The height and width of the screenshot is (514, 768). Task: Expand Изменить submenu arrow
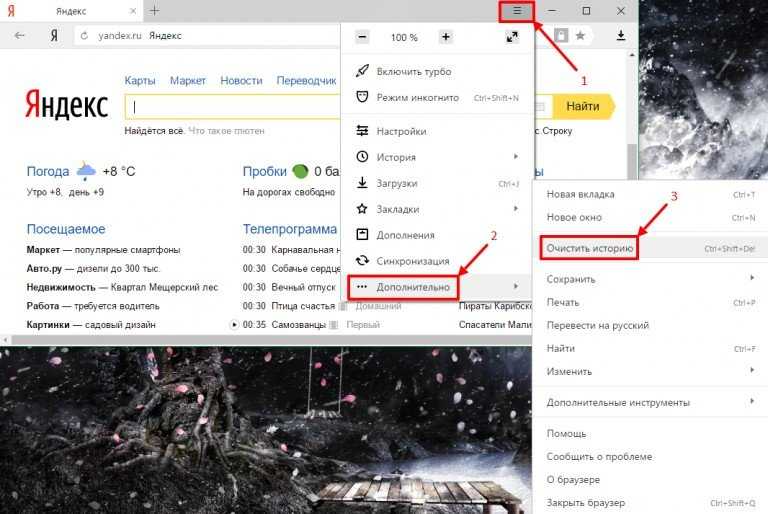pos(752,370)
